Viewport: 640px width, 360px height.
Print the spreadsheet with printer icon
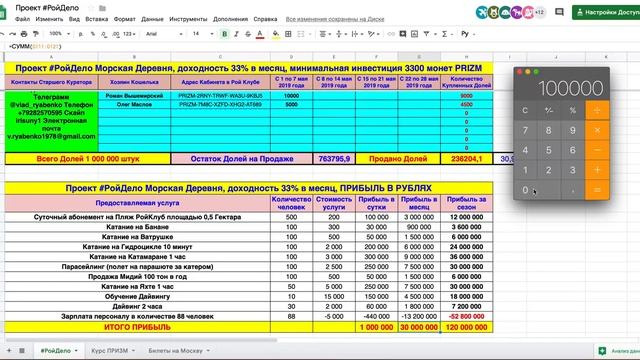point(24,34)
